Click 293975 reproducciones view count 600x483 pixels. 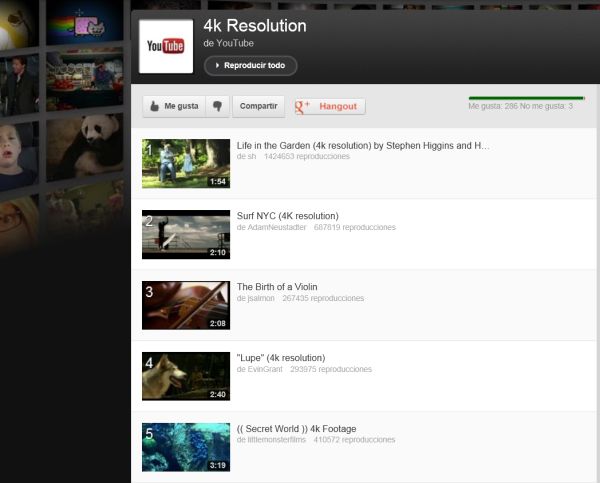pos(331,369)
